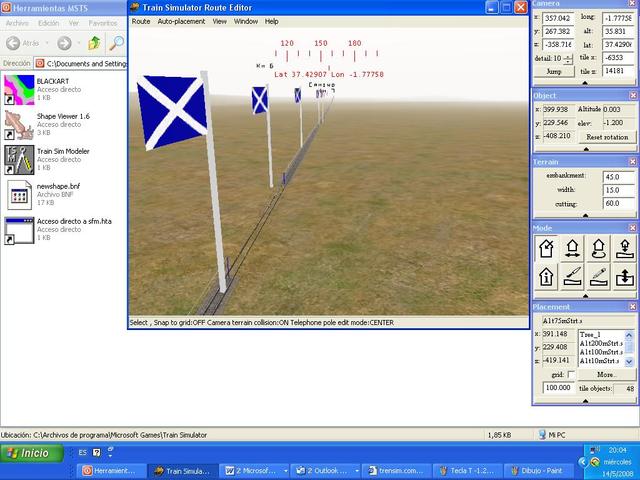Collapse the Camera panel with bottom arrow

point(585,84)
